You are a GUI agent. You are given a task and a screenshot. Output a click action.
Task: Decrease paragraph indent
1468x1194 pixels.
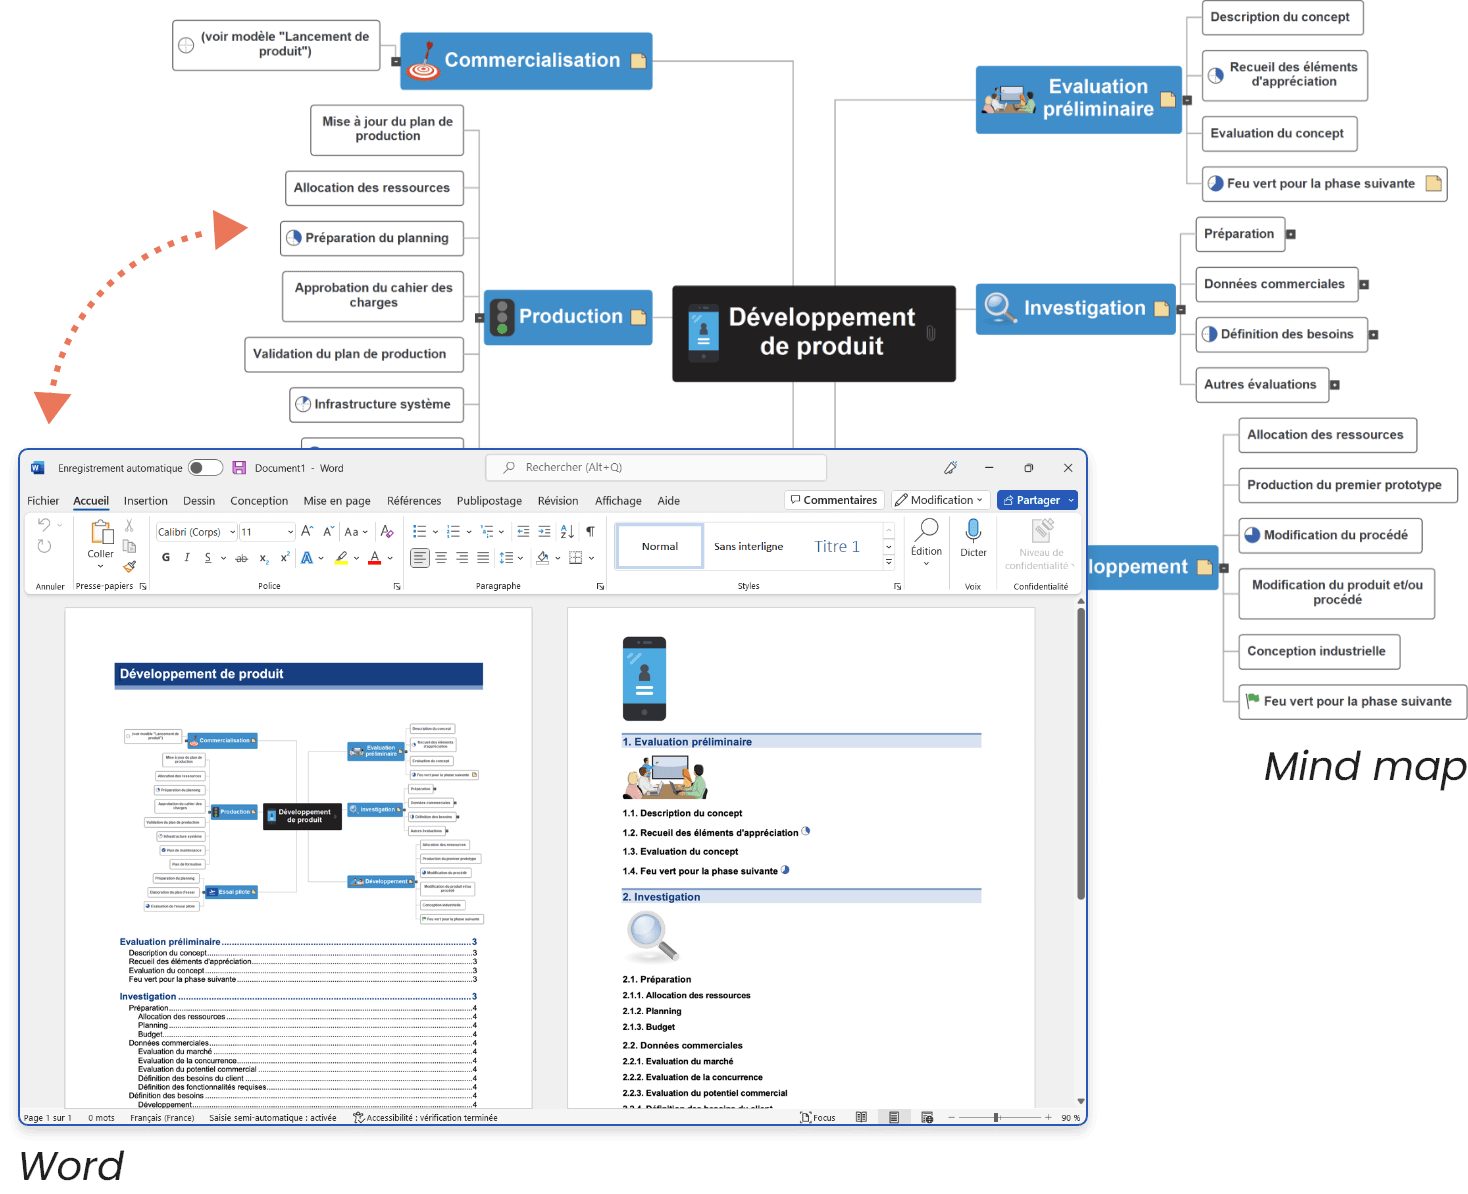tap(523, 532)
